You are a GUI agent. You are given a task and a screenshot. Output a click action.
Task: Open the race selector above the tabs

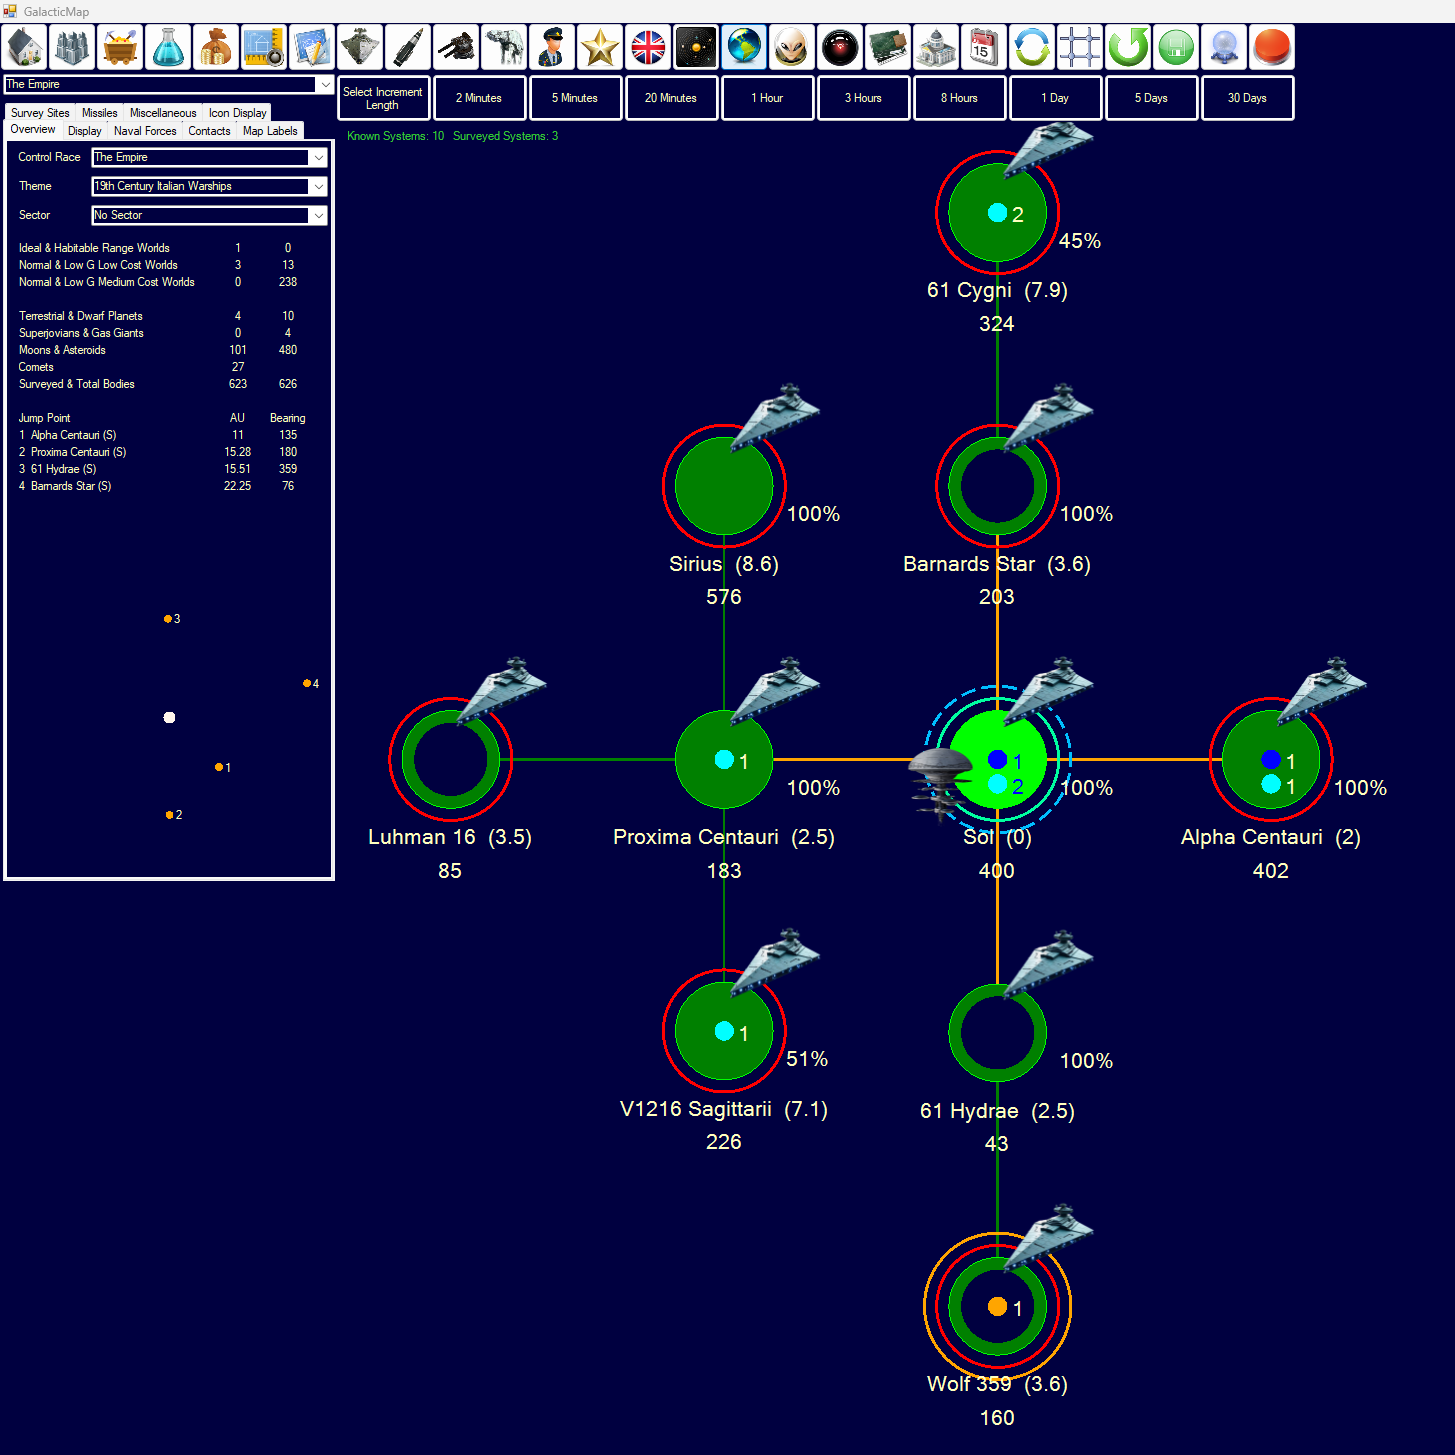[x=169, y=85]
